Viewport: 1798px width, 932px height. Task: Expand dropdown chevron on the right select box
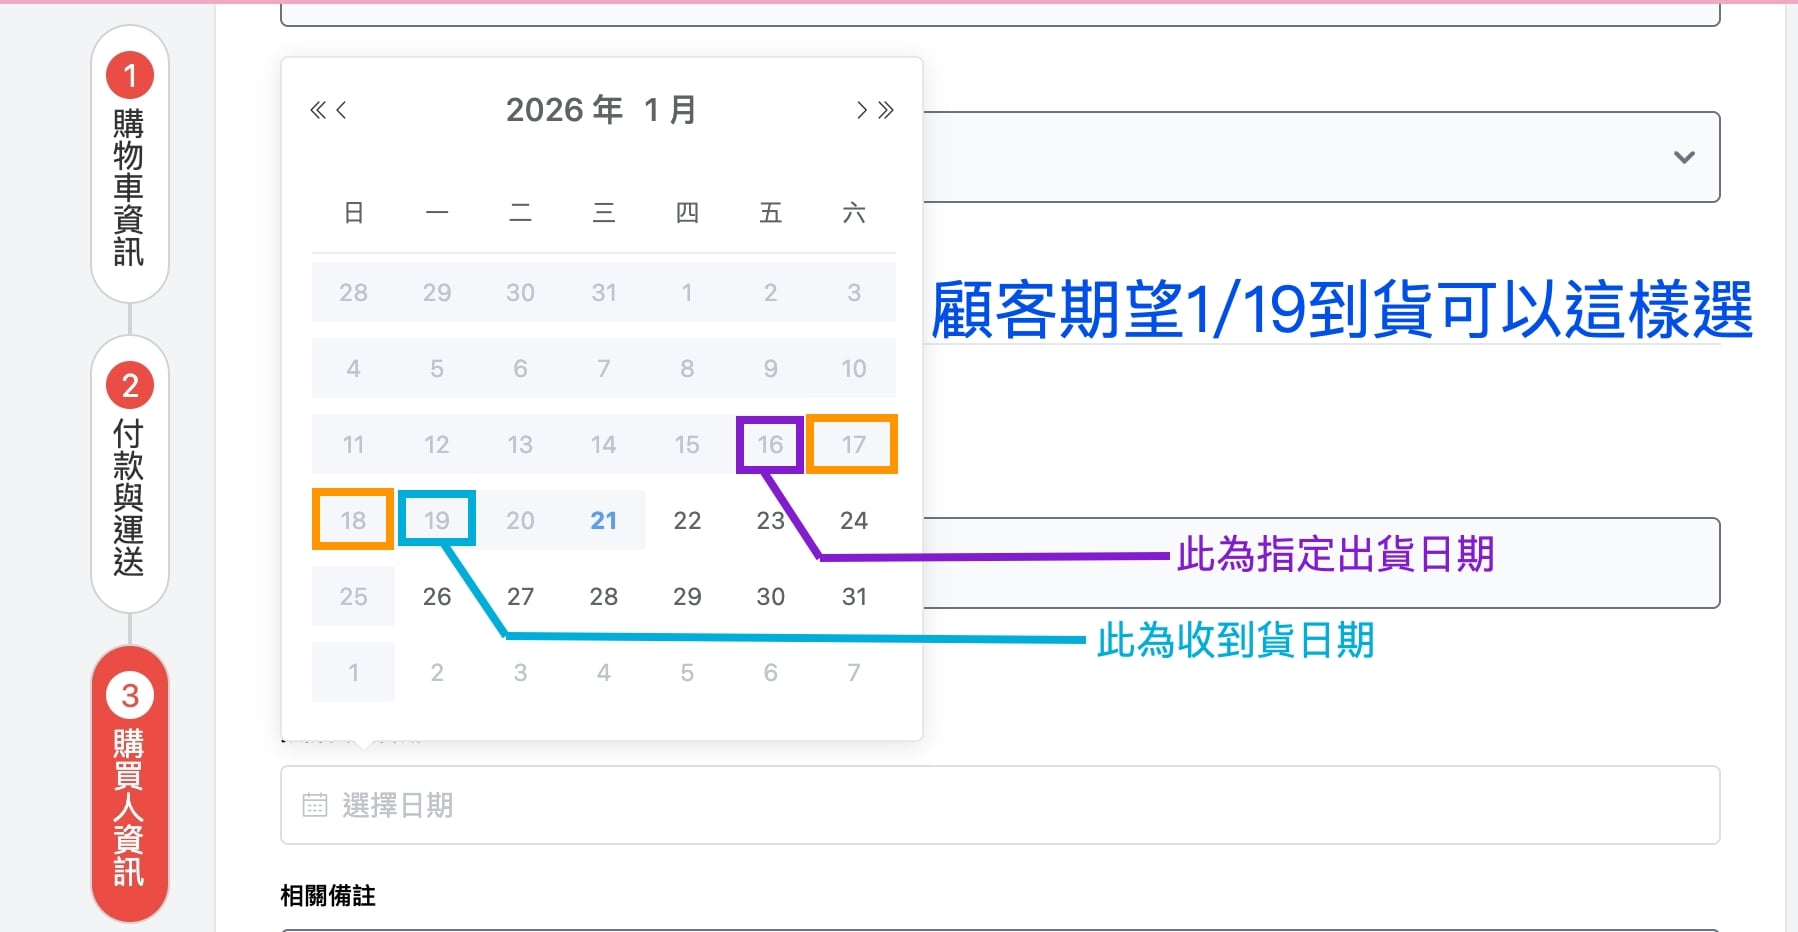[1684, 157]
